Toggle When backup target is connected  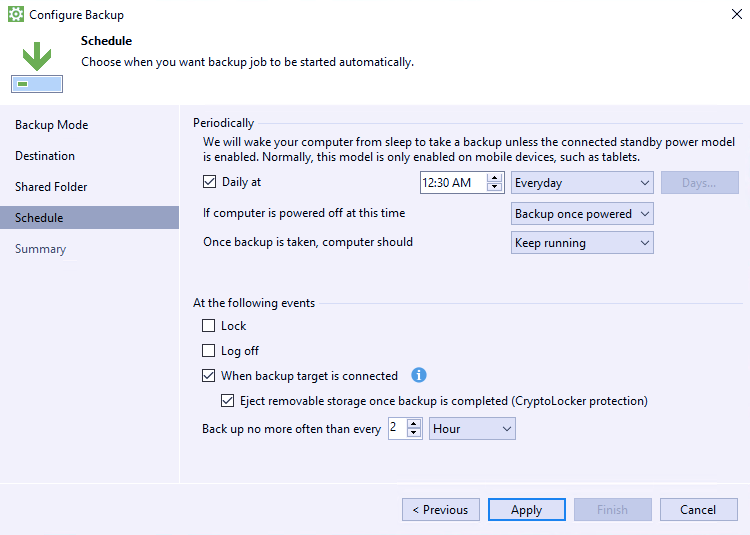209,376
